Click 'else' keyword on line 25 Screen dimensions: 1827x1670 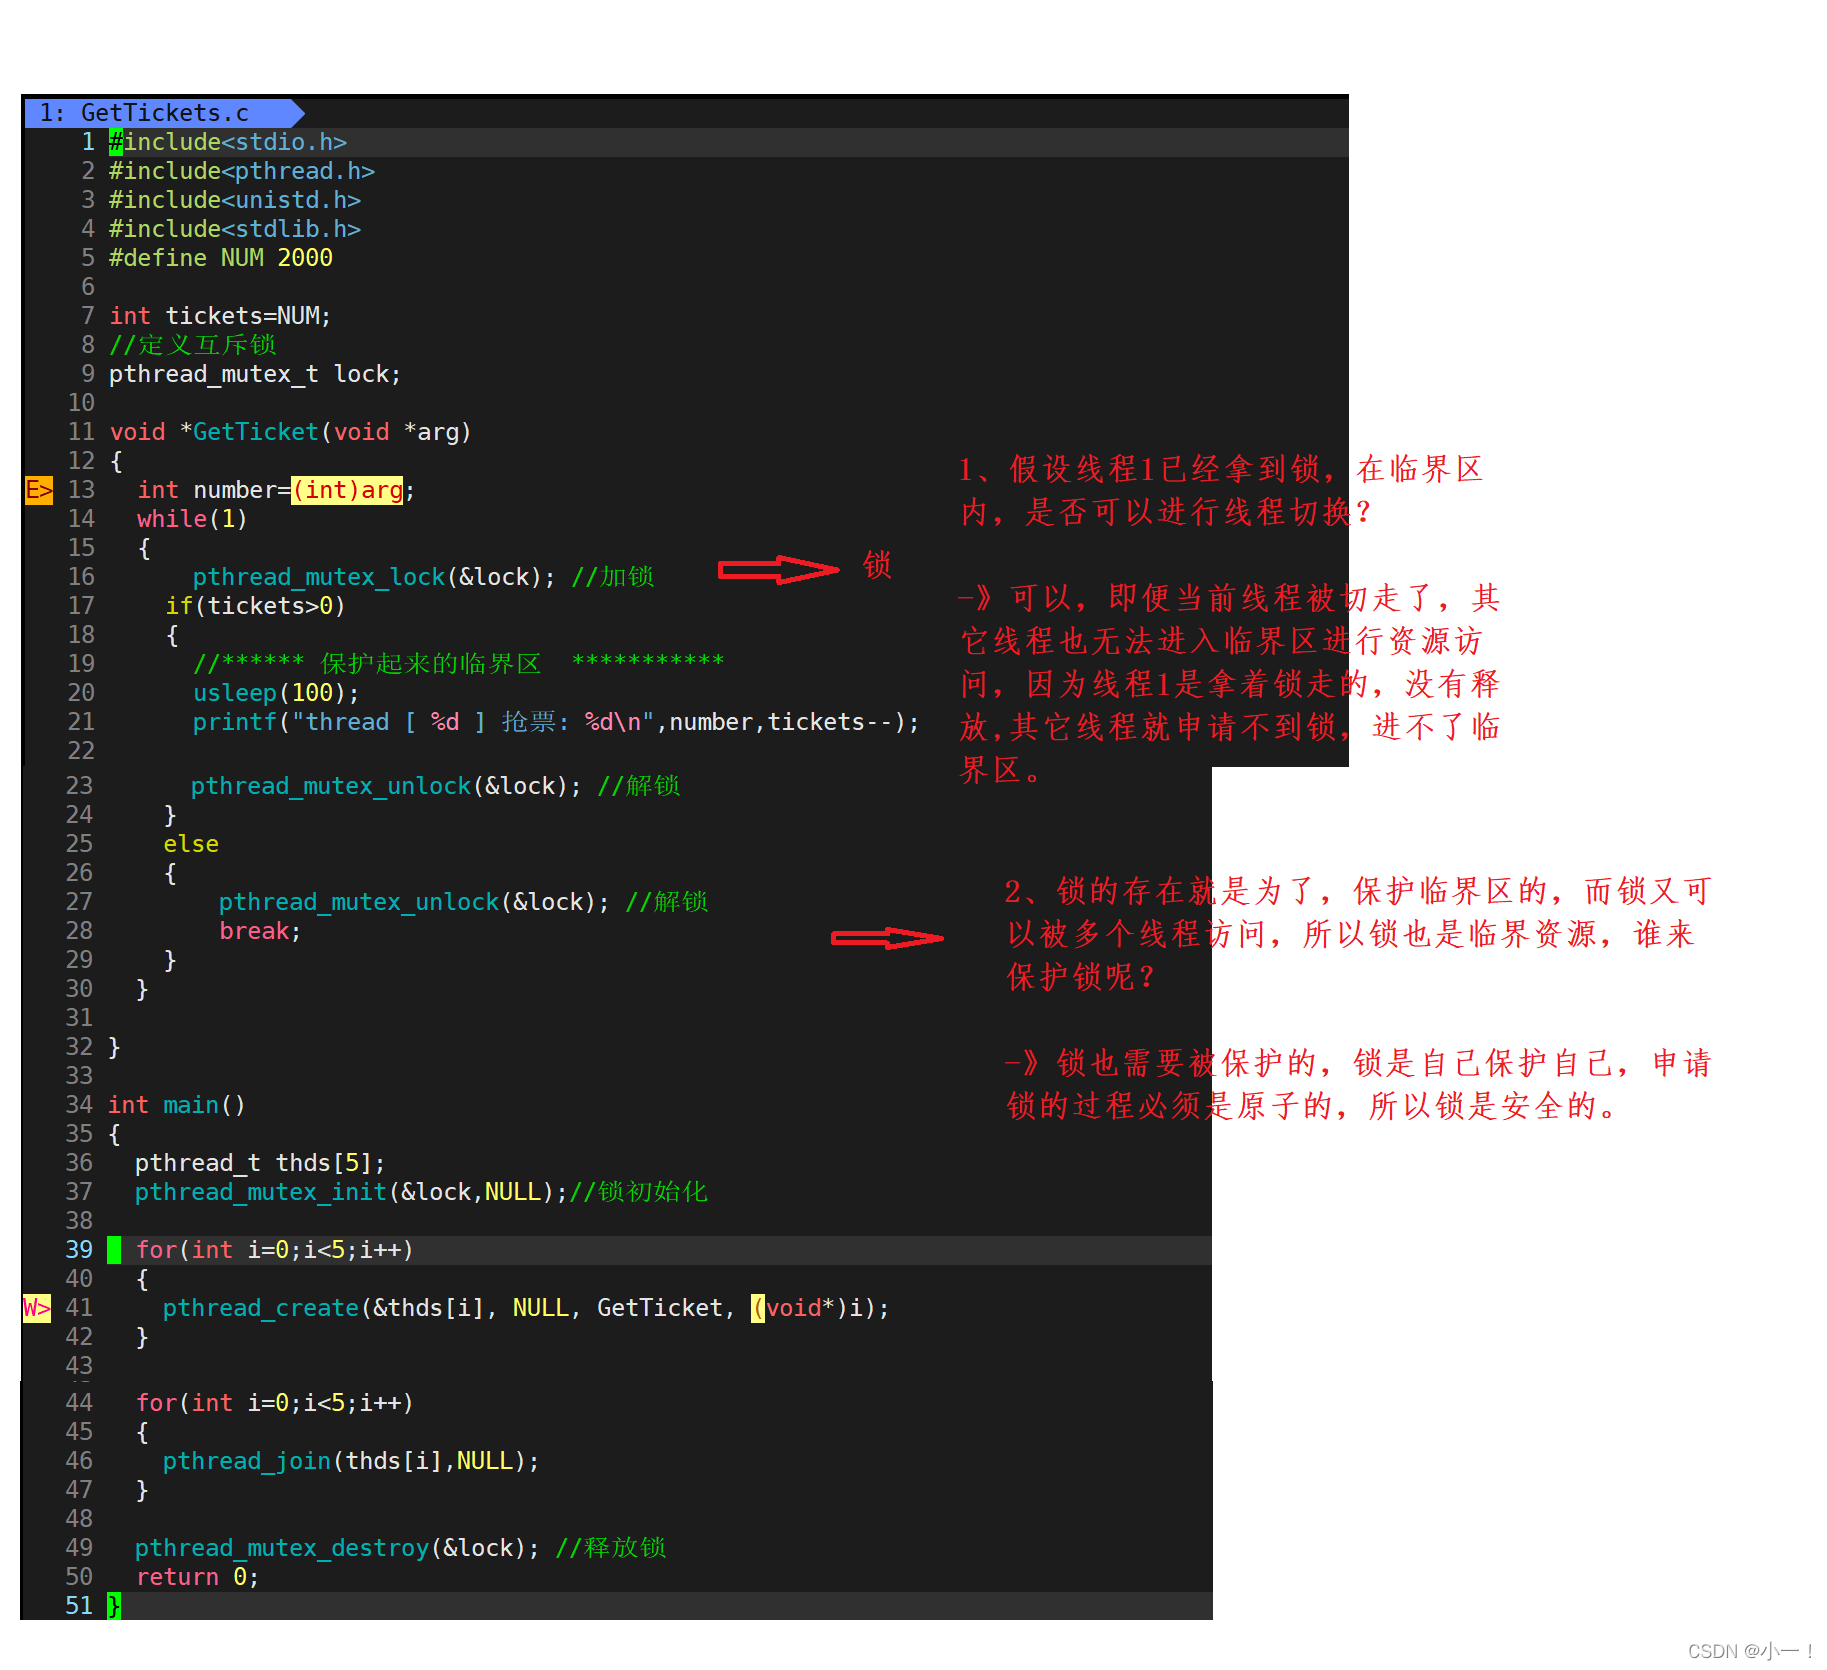coord(191,844)
